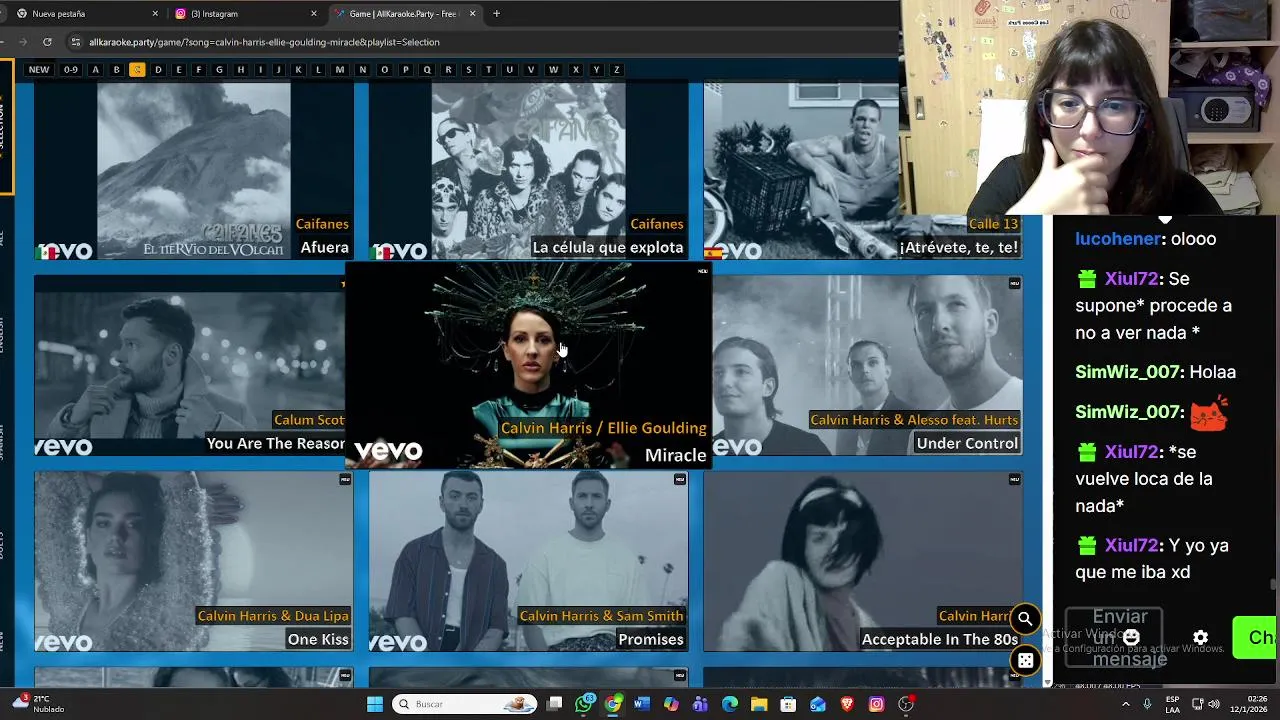Click the taskbar Buscar search box
Viewport: 1280px width, 720px height.
click(x=465, y=704)
